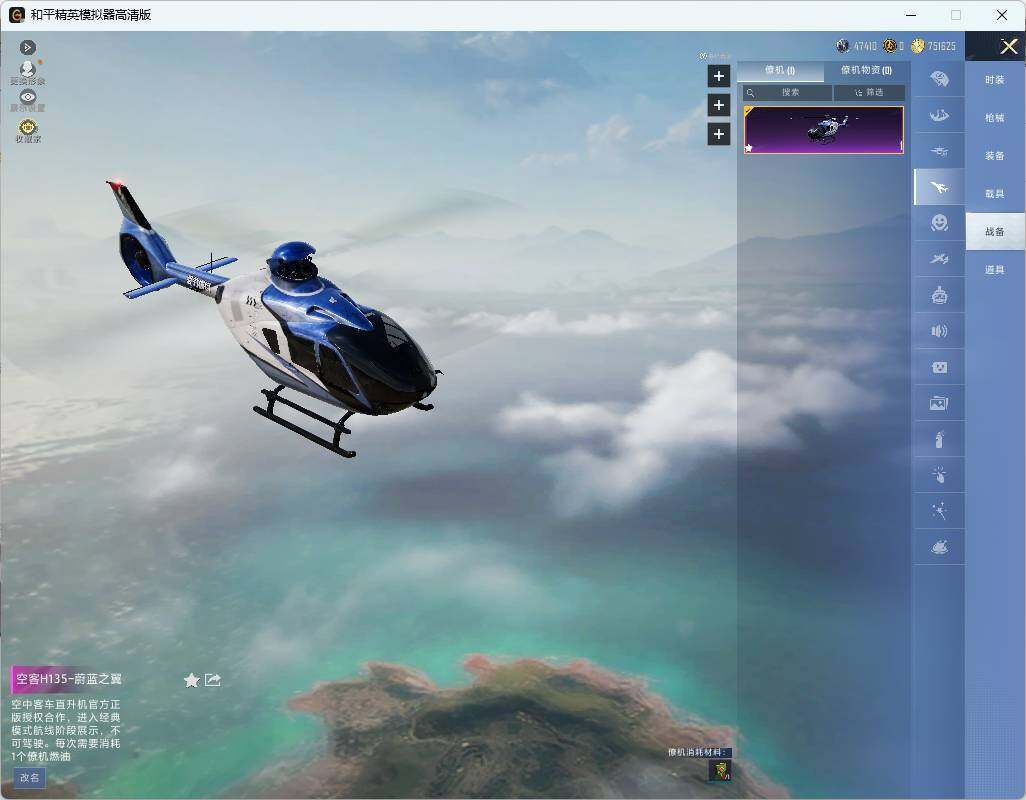This screenshot has width=1026, height=800.
Task: Select the robot category icon
Action: (x=939, y=296)
